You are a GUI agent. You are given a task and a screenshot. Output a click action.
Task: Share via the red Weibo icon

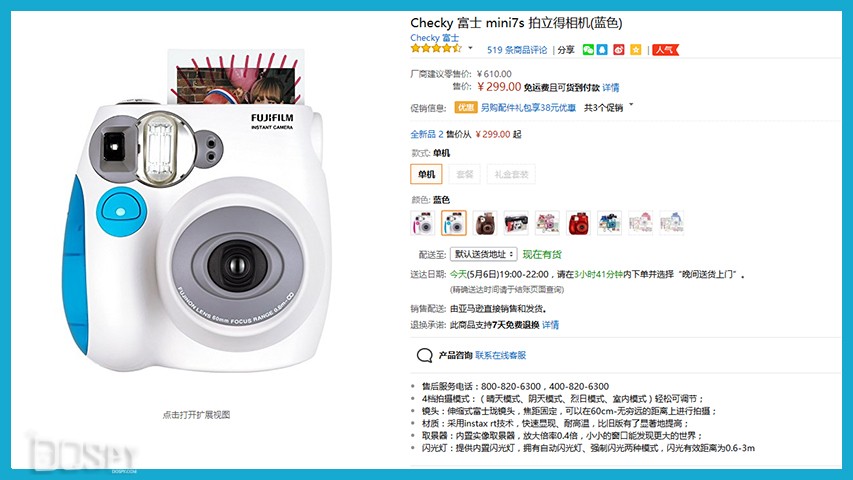pyautogui.click(x=619, y=50)
